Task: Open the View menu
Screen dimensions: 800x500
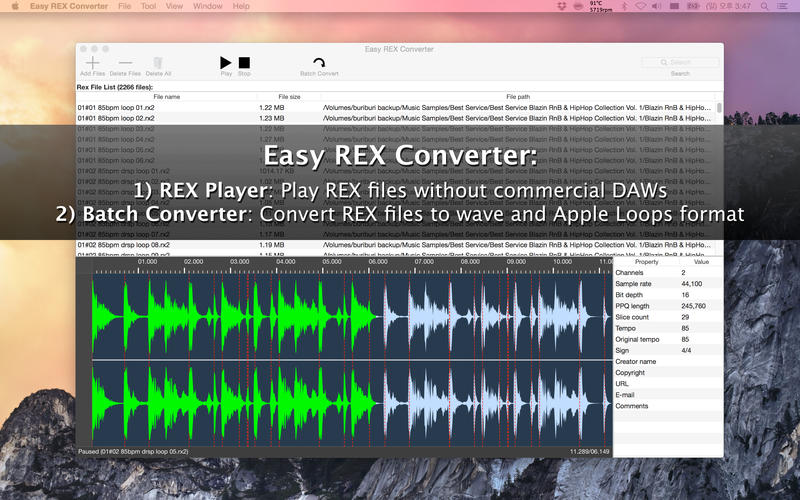Action: click(174, 6)
